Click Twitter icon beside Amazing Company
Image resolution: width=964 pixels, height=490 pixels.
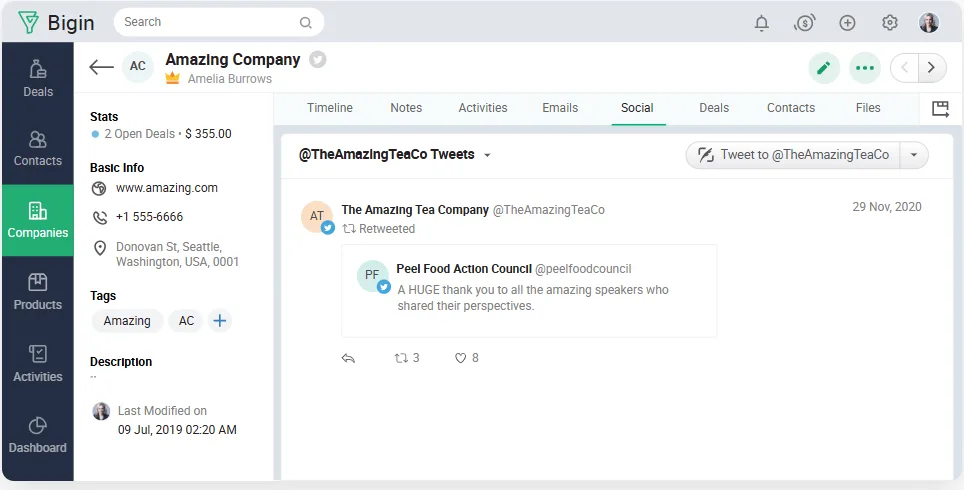[317, 60]
